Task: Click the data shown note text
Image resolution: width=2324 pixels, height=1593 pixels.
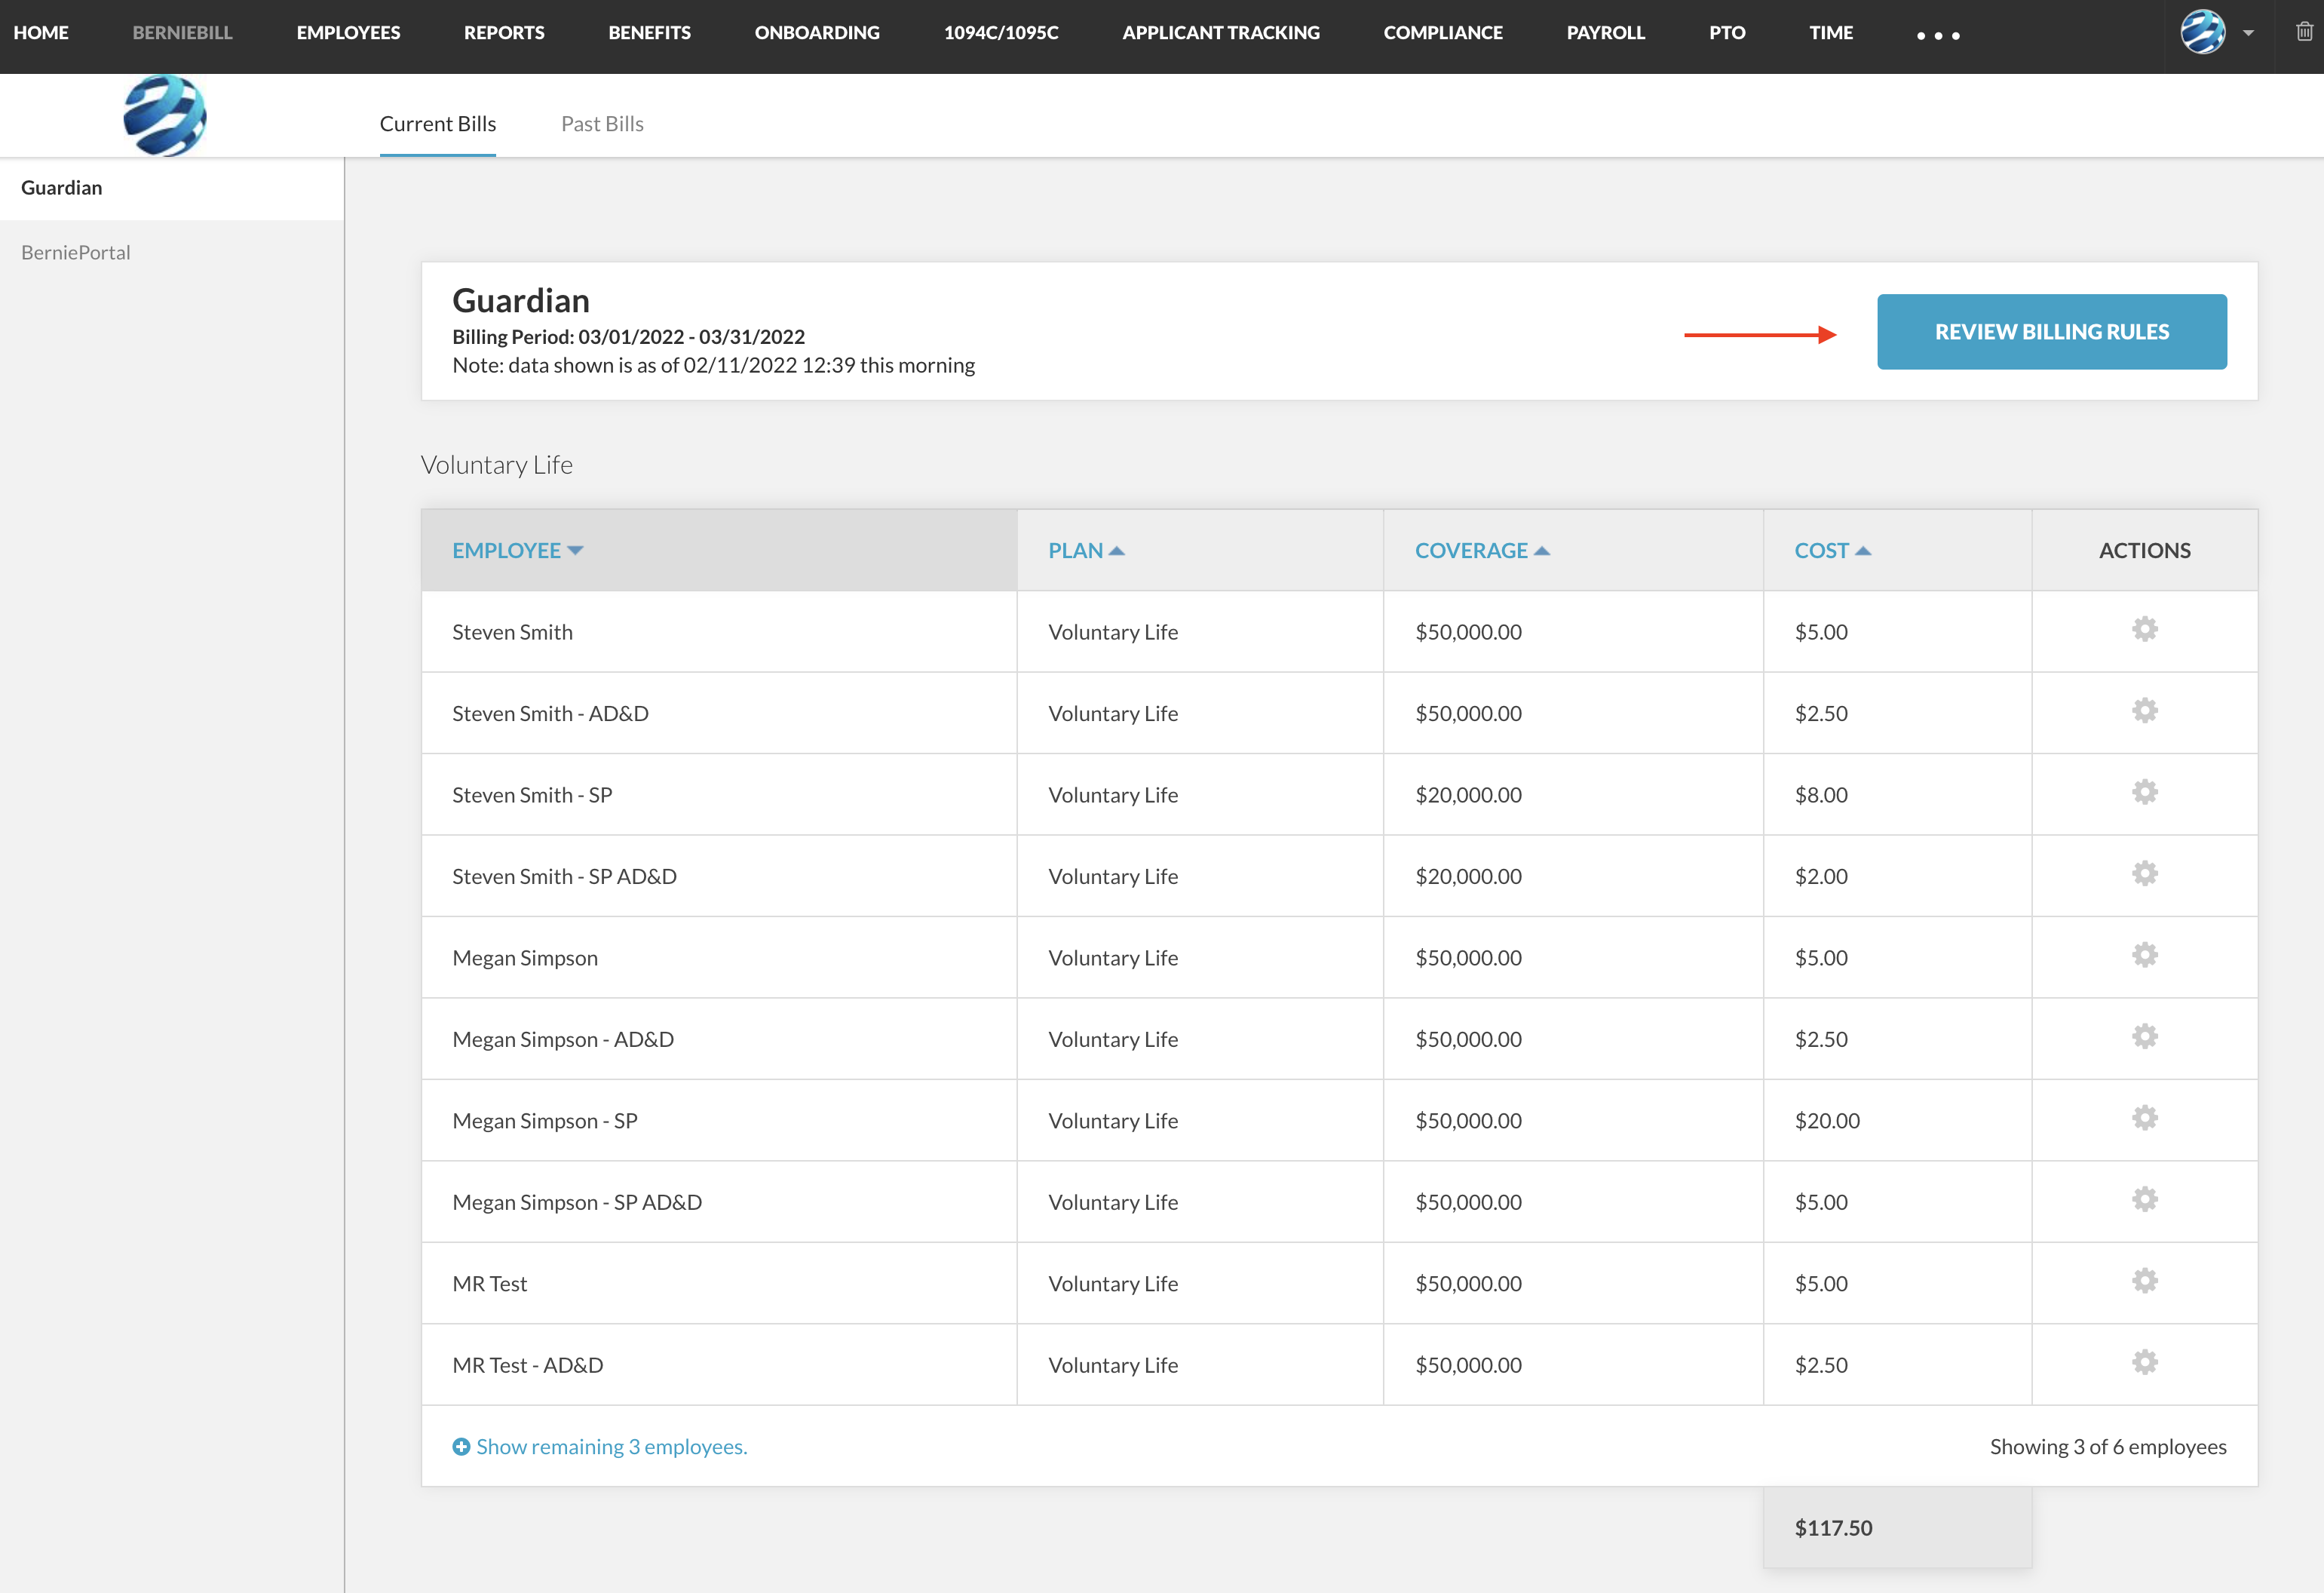Action: pos(713,365)
